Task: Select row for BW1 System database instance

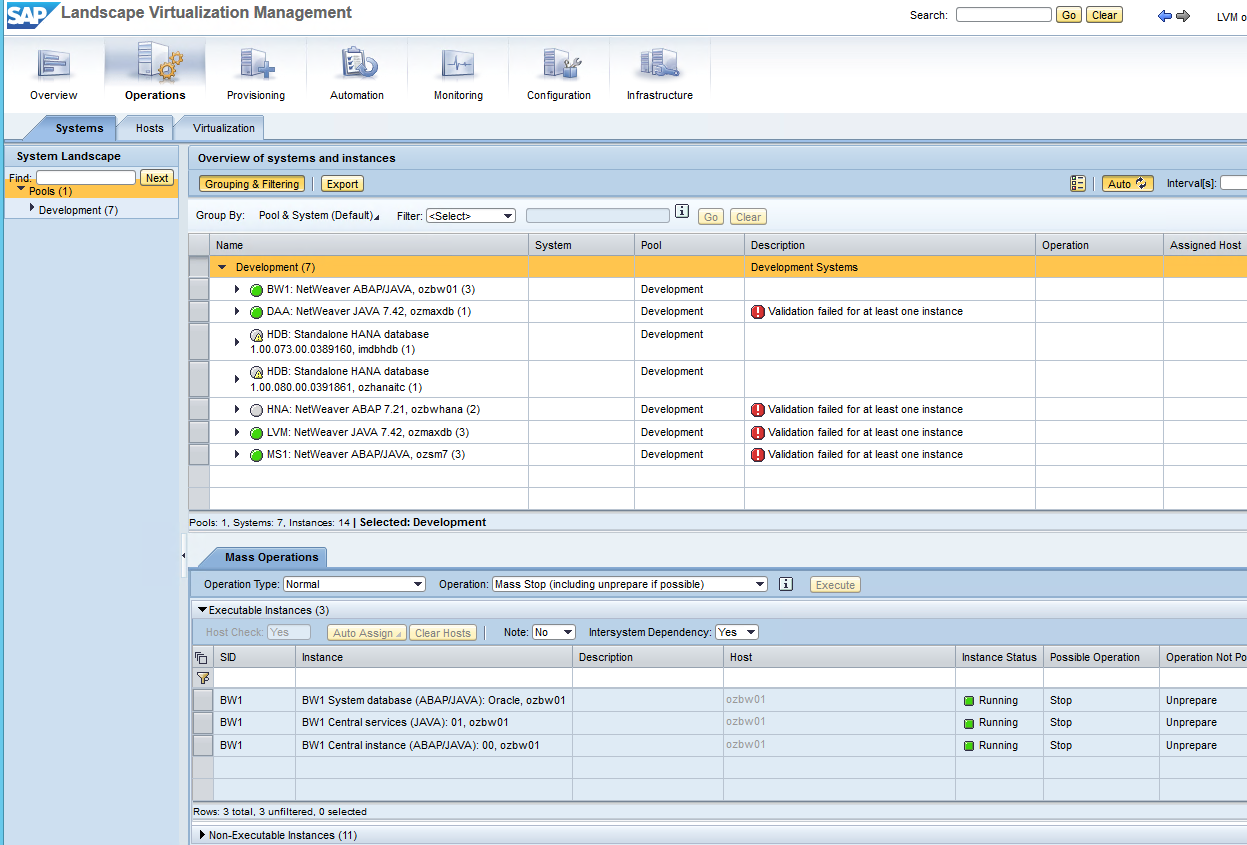Action: [203, 700]
